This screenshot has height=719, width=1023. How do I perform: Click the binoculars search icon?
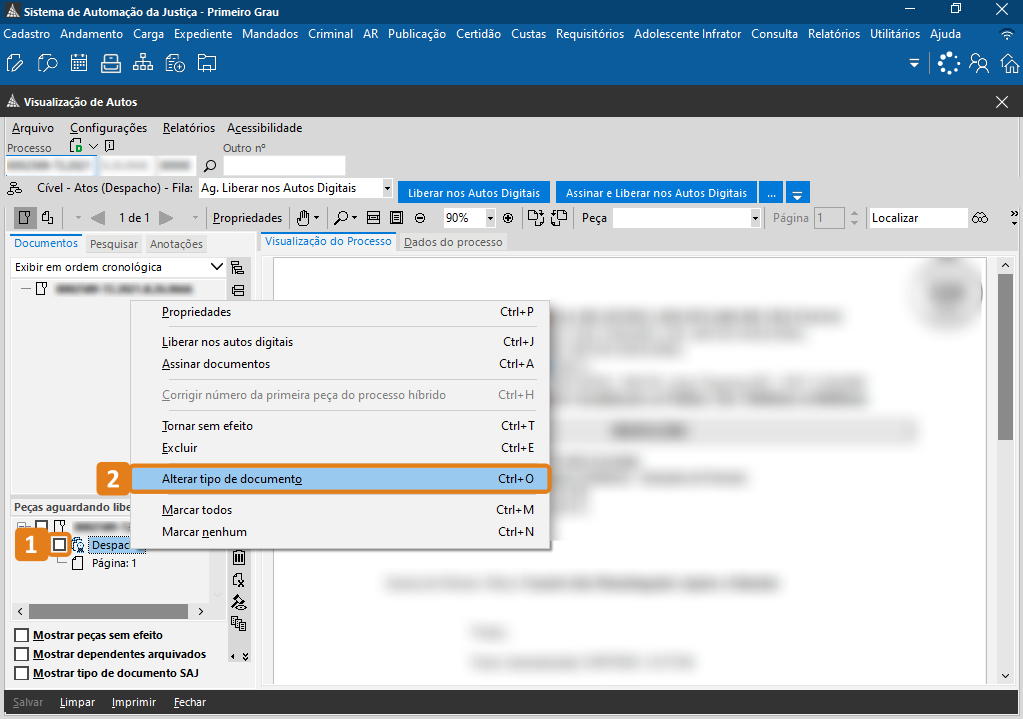980,217
